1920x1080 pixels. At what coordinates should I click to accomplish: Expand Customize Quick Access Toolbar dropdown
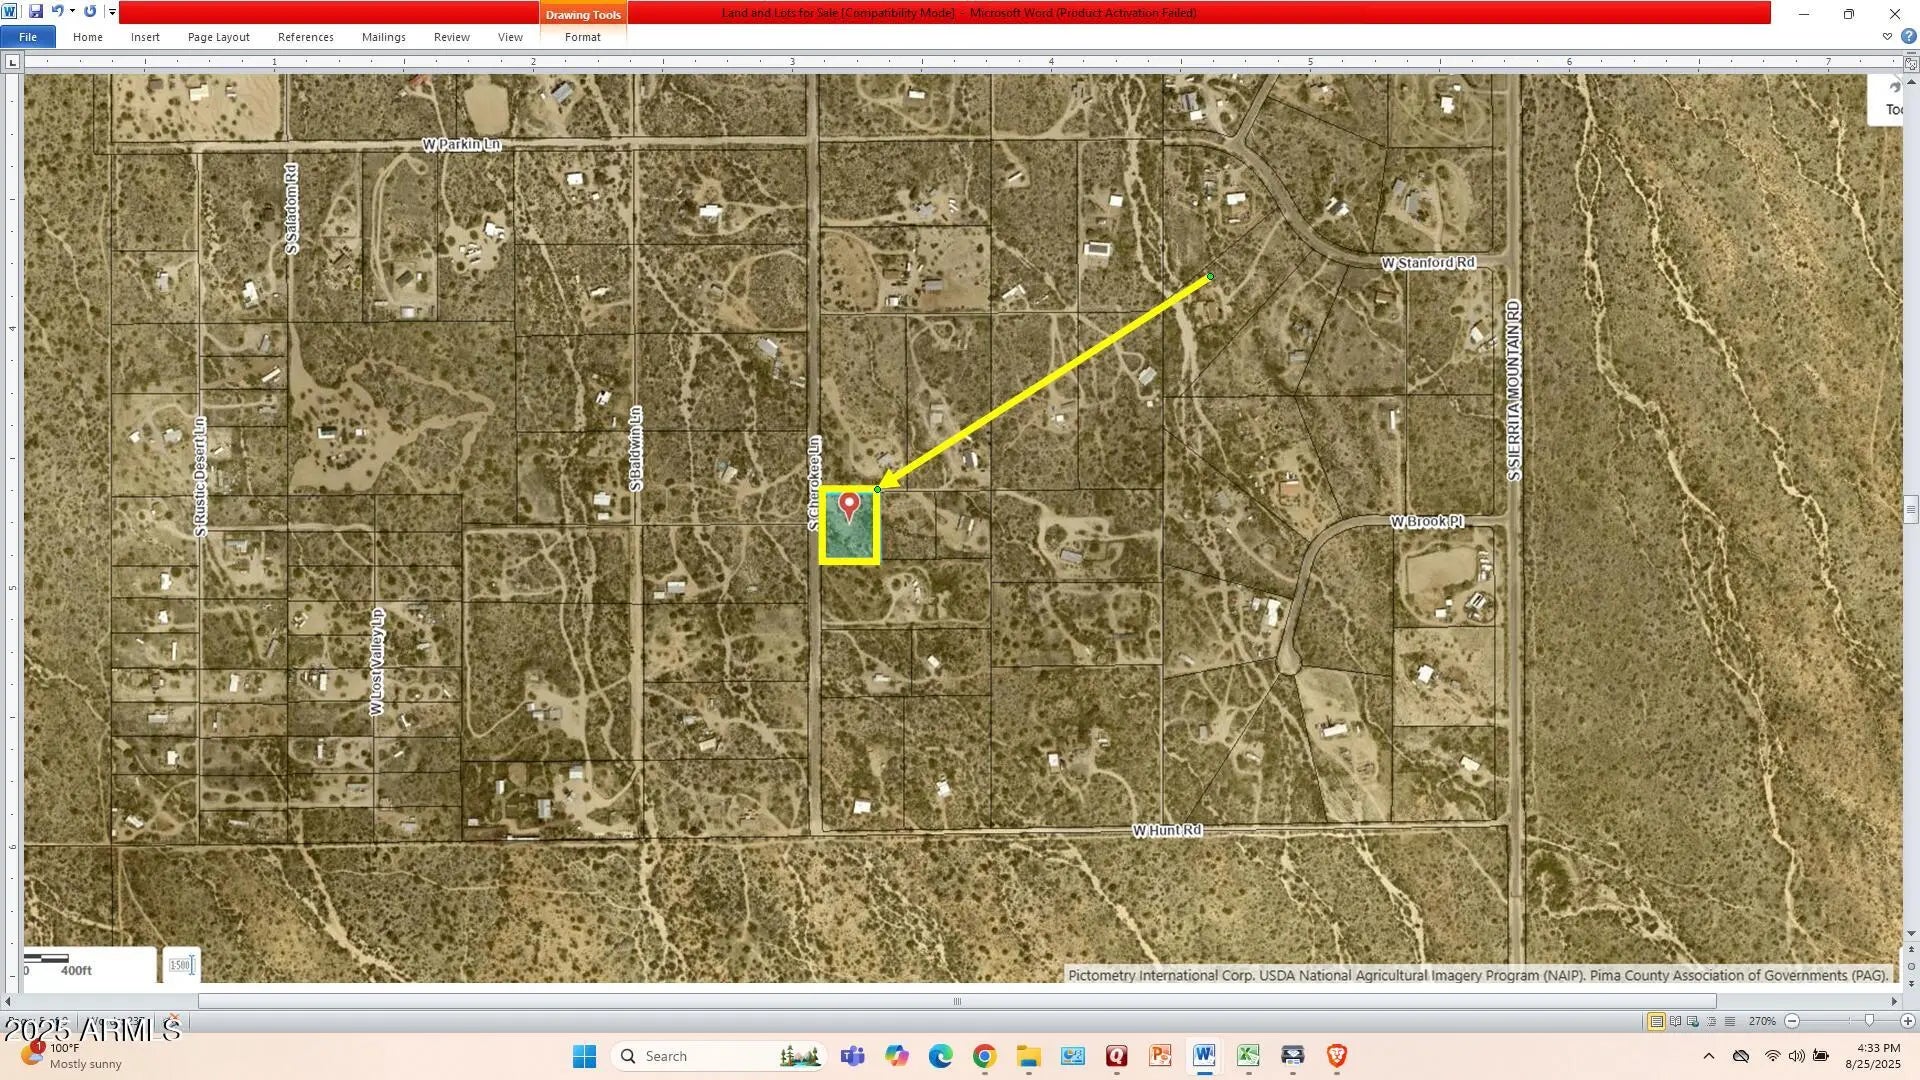click(112, 12)
